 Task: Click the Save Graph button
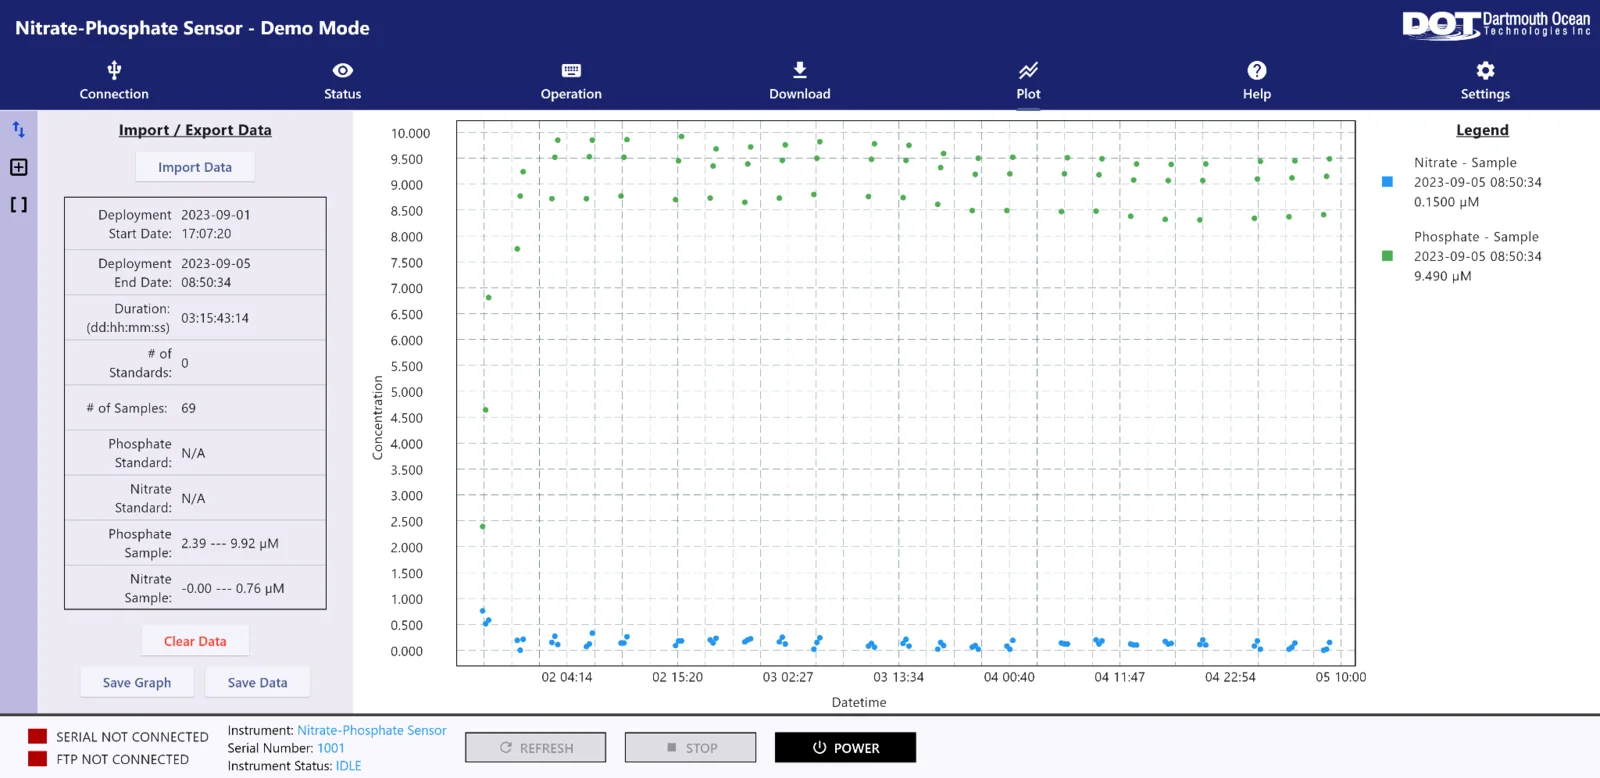137,682
